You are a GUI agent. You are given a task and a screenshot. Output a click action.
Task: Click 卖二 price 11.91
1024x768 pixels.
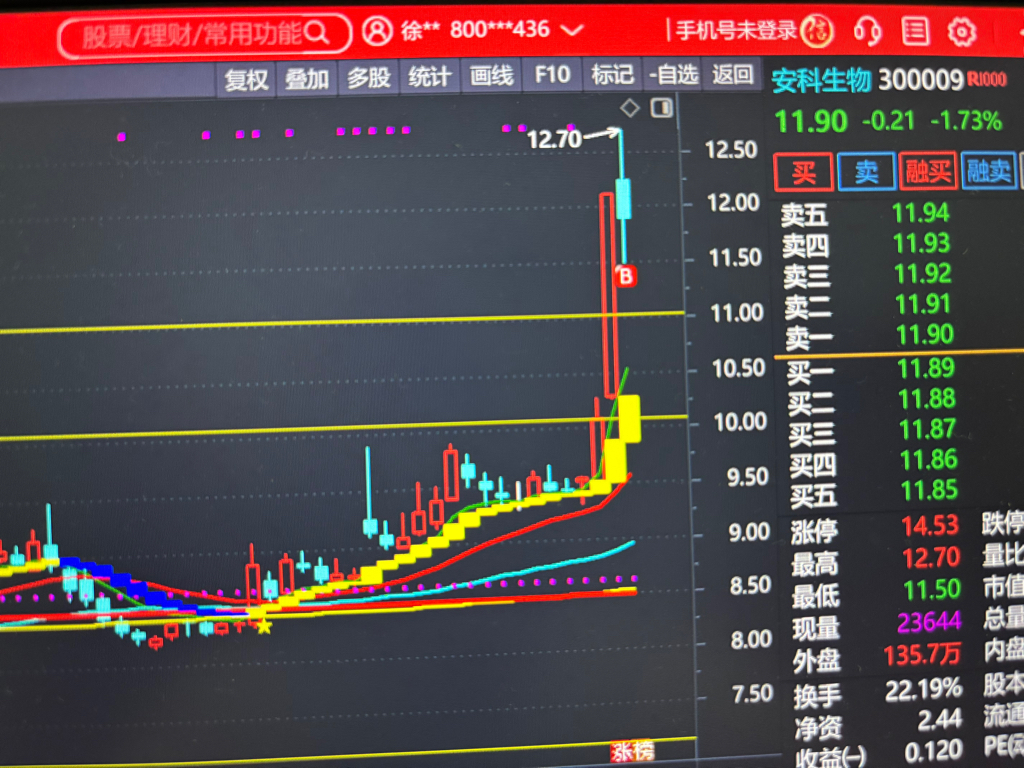tap(923, 304)
